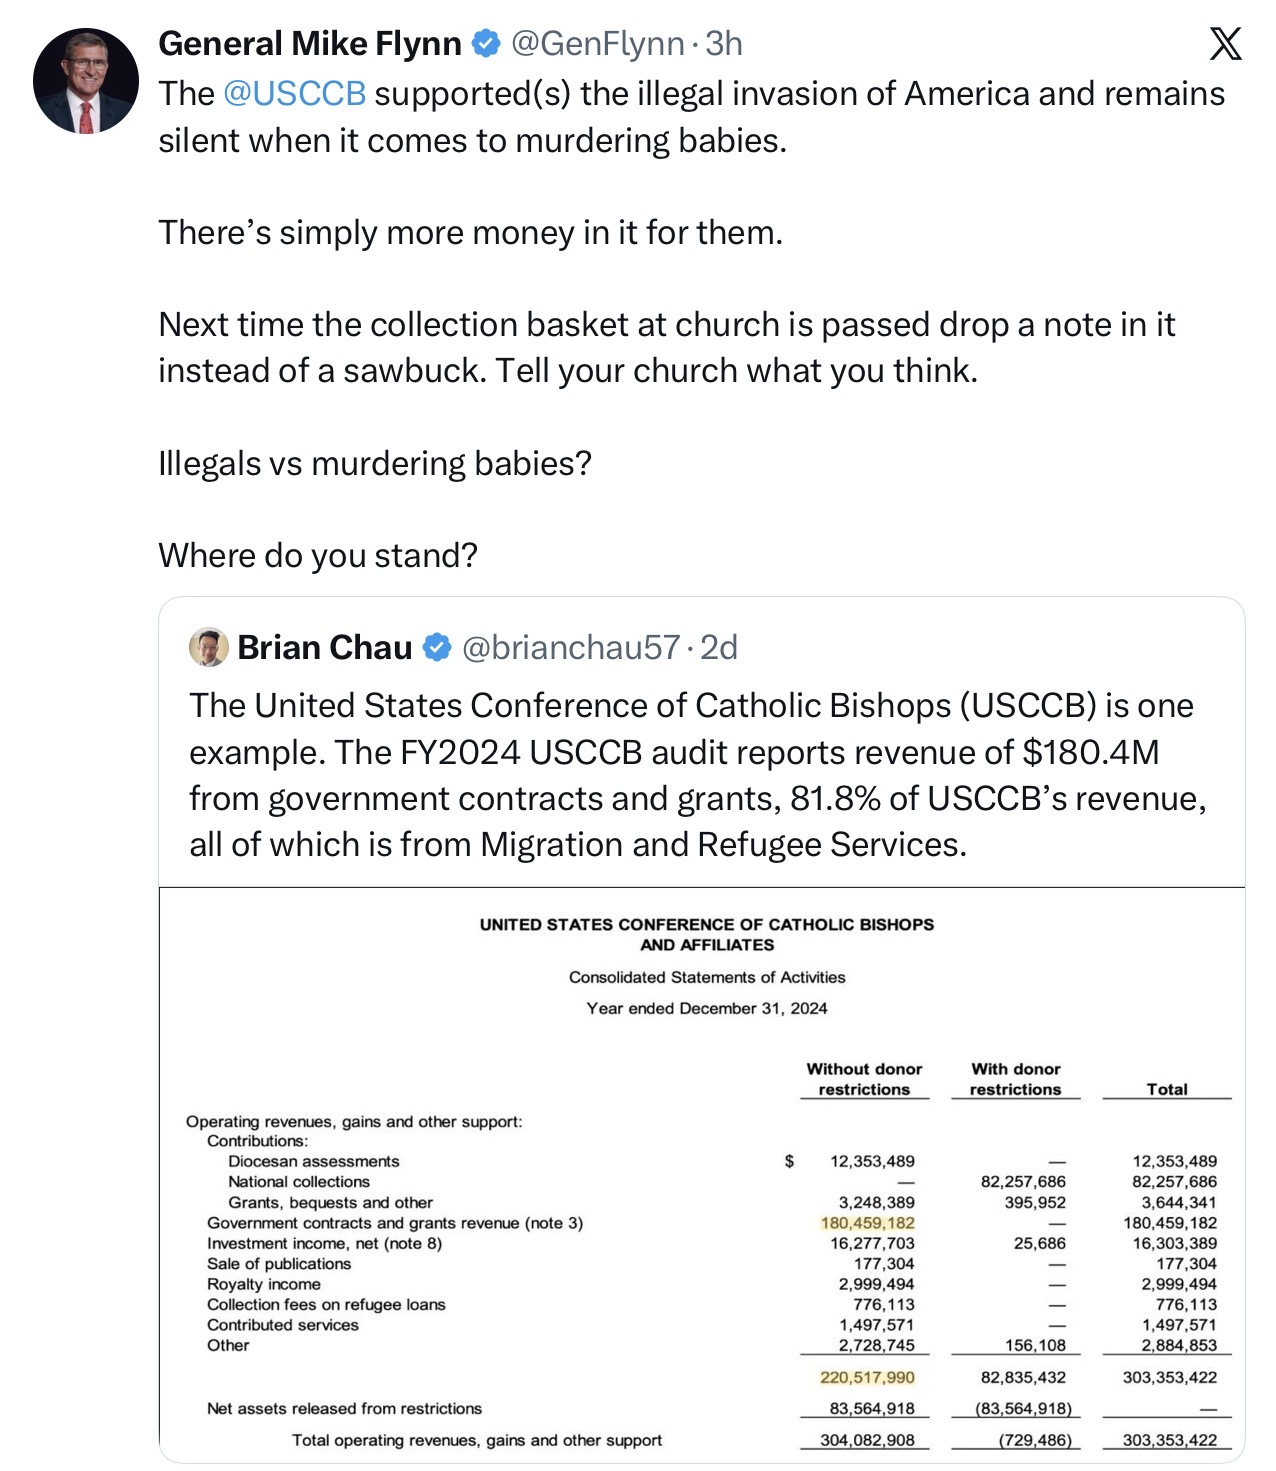
Task: Open General Mike Flynn's profile avatar
Action: [85, 81]
